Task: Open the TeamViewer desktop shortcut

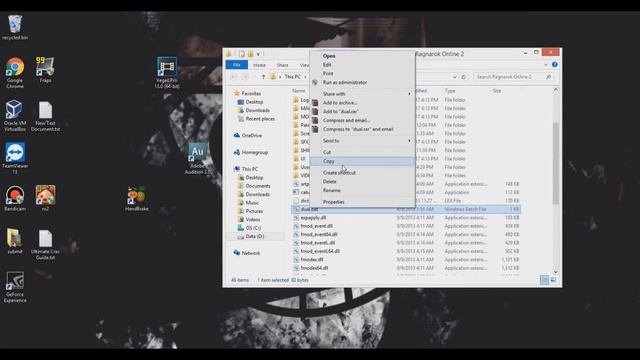Action: (x=15, y=158)
